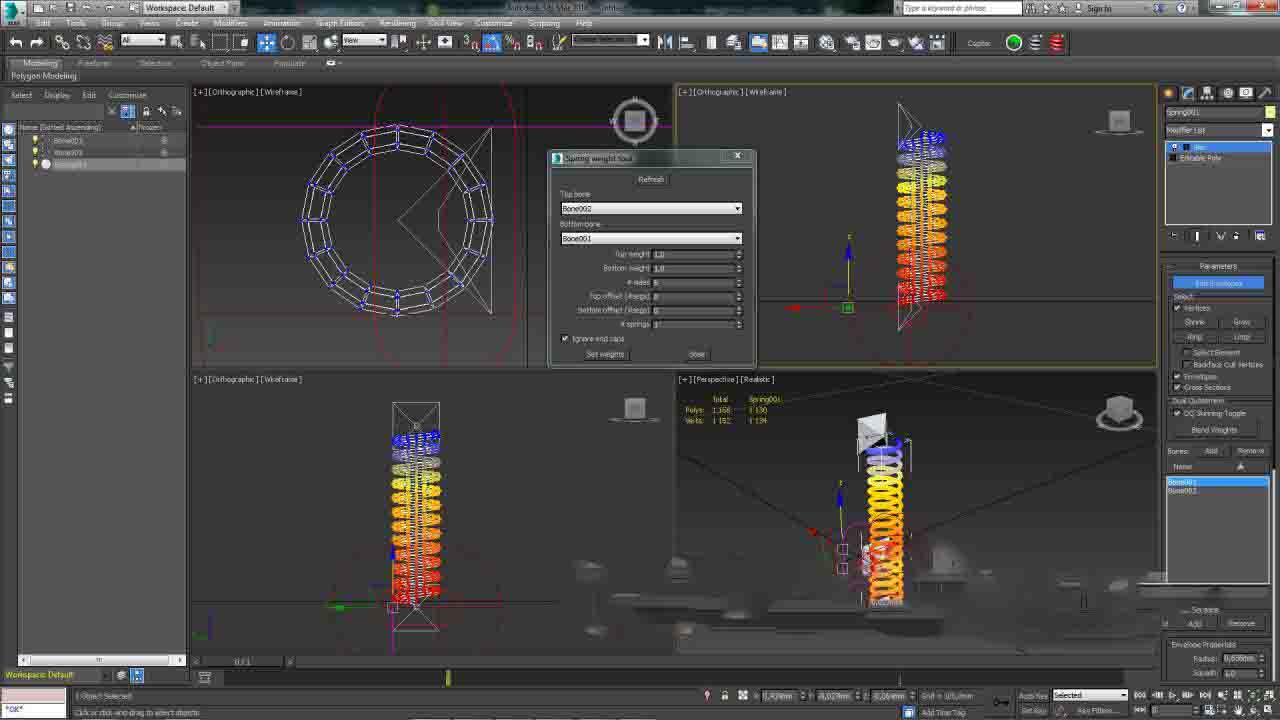Screen dimensions: 1280x720
Task: Click the Undo arrow in main toolbar
Action: point(15,42)
